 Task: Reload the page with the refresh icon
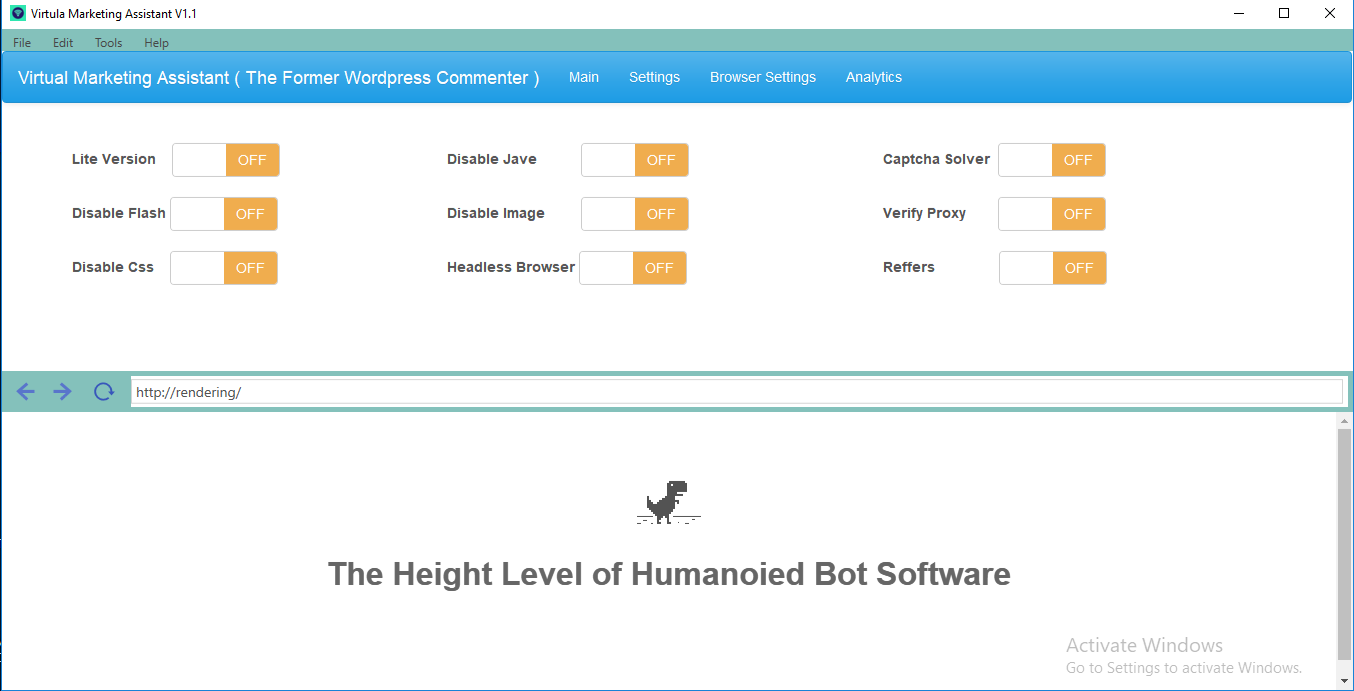point(103,391)
